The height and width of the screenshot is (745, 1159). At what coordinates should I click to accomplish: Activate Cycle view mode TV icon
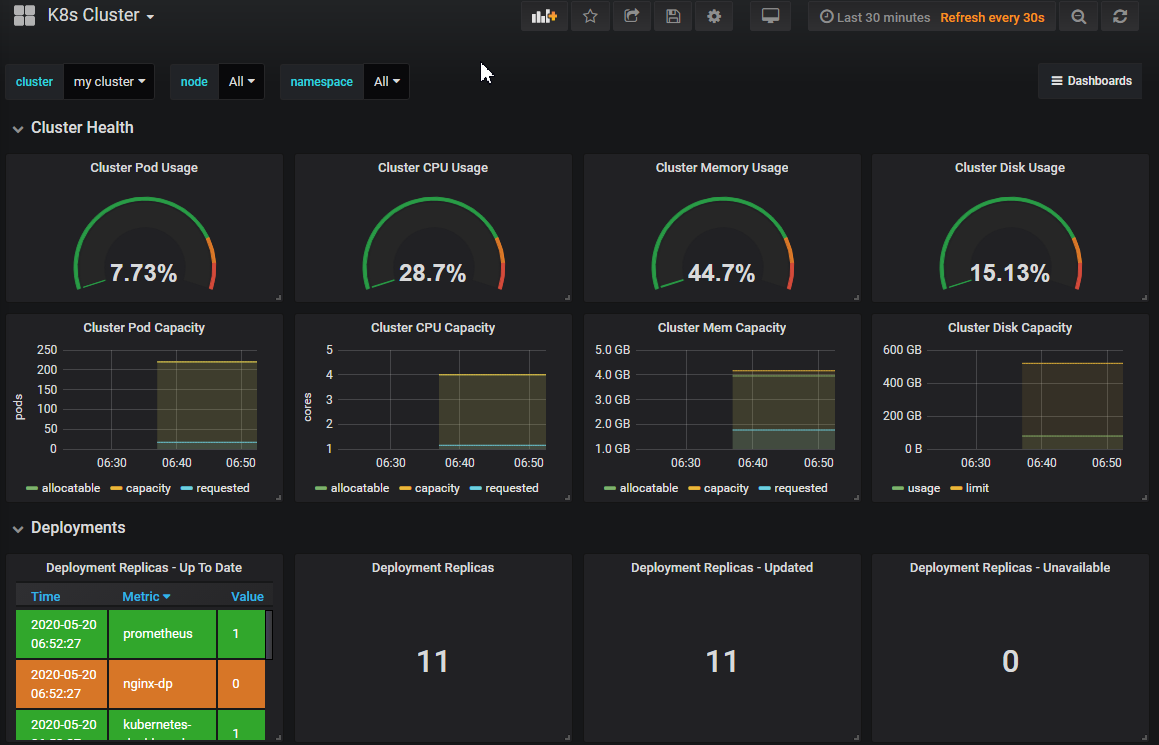770,15
